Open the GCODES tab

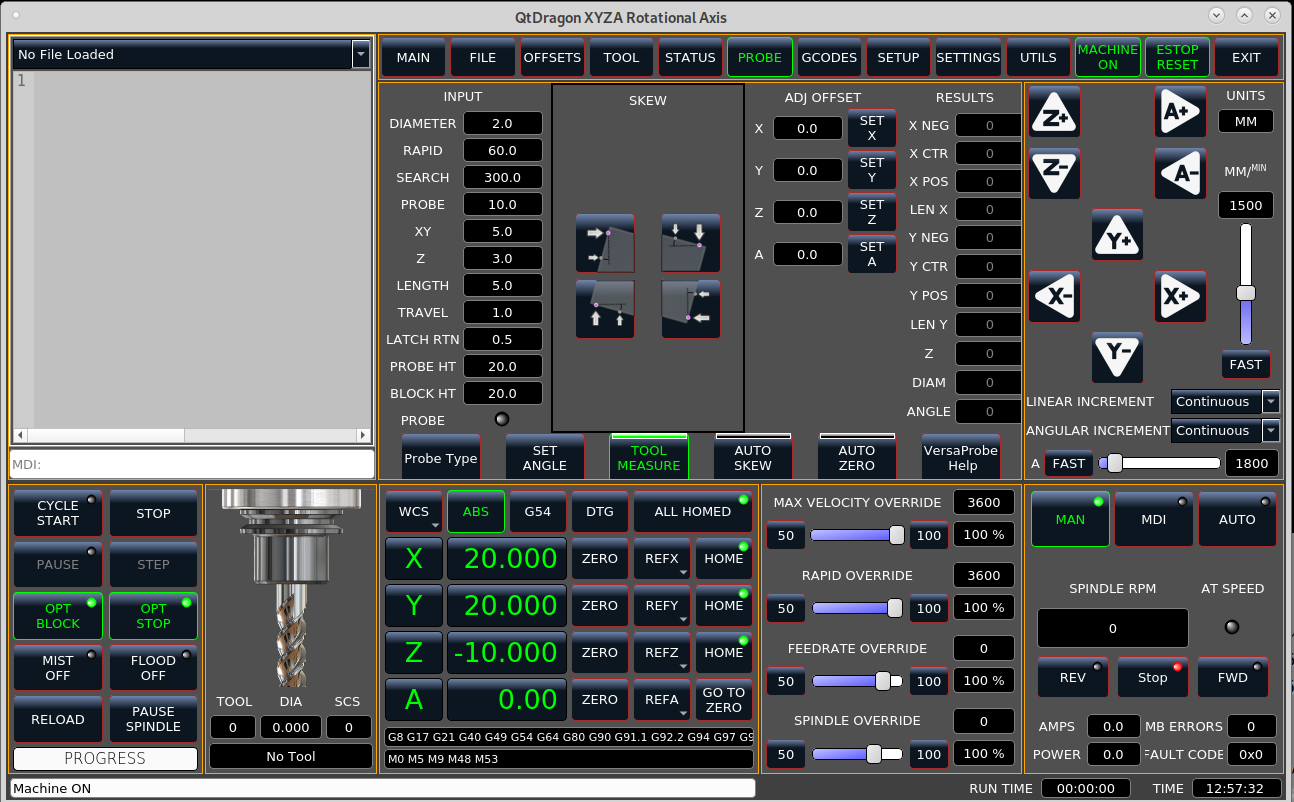pos(829,58)
